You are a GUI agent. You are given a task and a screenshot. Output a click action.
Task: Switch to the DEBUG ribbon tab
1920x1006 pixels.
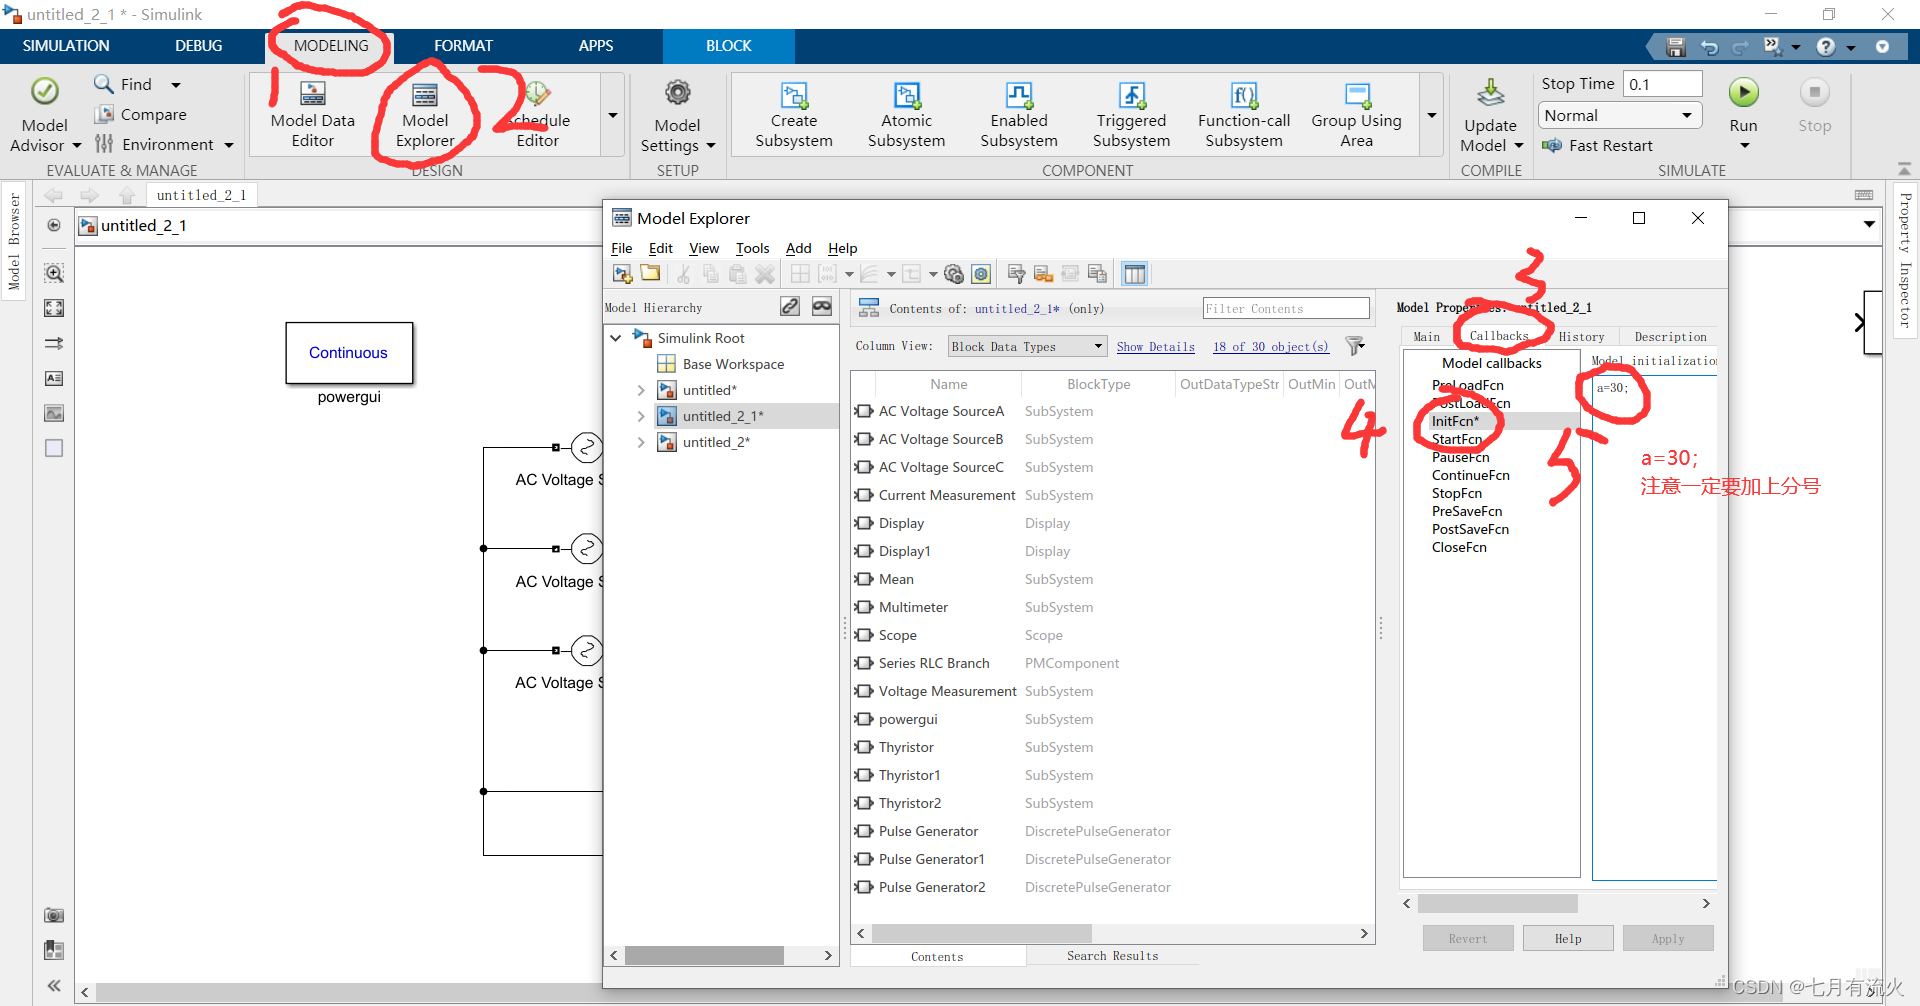[198, 46]
